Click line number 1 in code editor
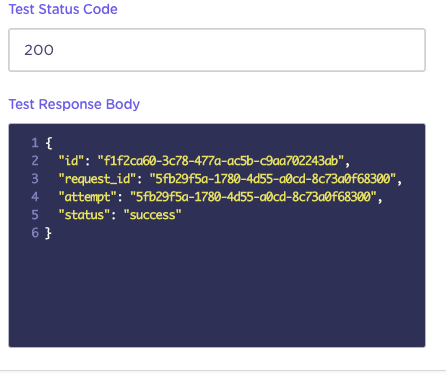 [35, 143]
